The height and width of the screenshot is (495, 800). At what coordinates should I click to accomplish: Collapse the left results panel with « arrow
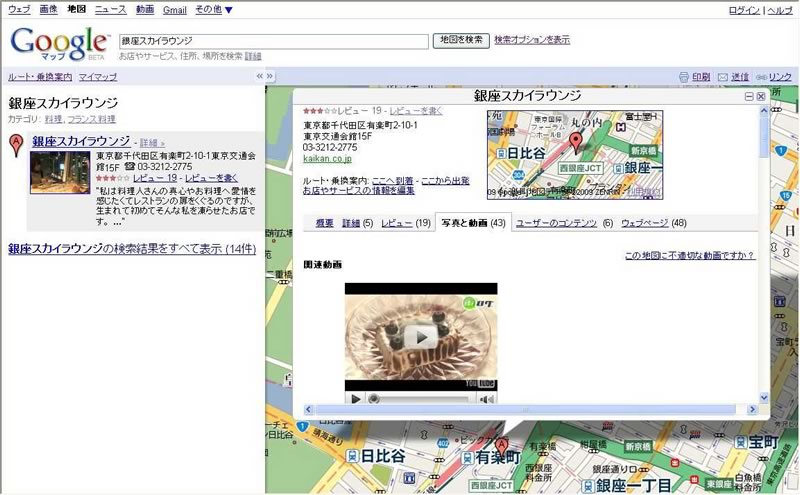click(259, 76)
